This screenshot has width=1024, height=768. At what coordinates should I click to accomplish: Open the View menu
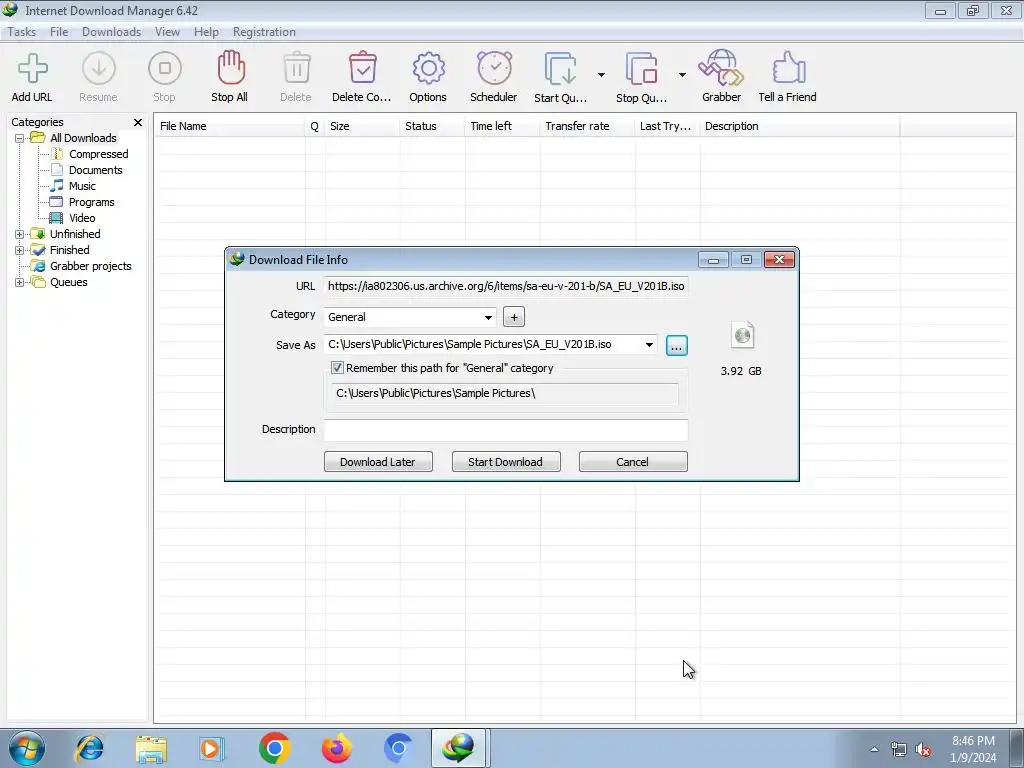167,32
